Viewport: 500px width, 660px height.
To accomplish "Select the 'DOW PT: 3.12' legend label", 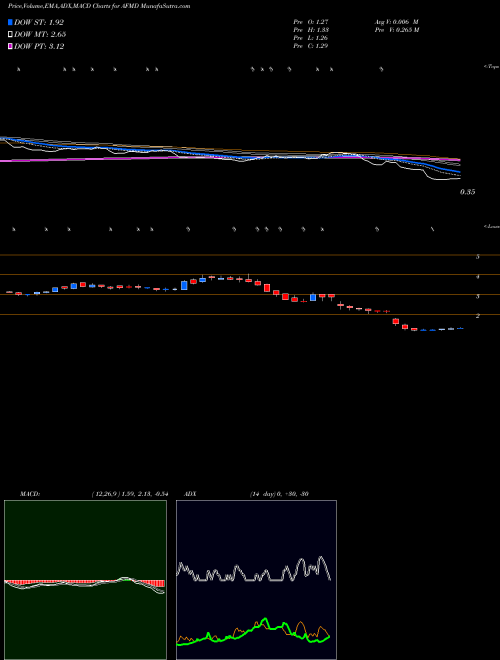I will (39, 46).
